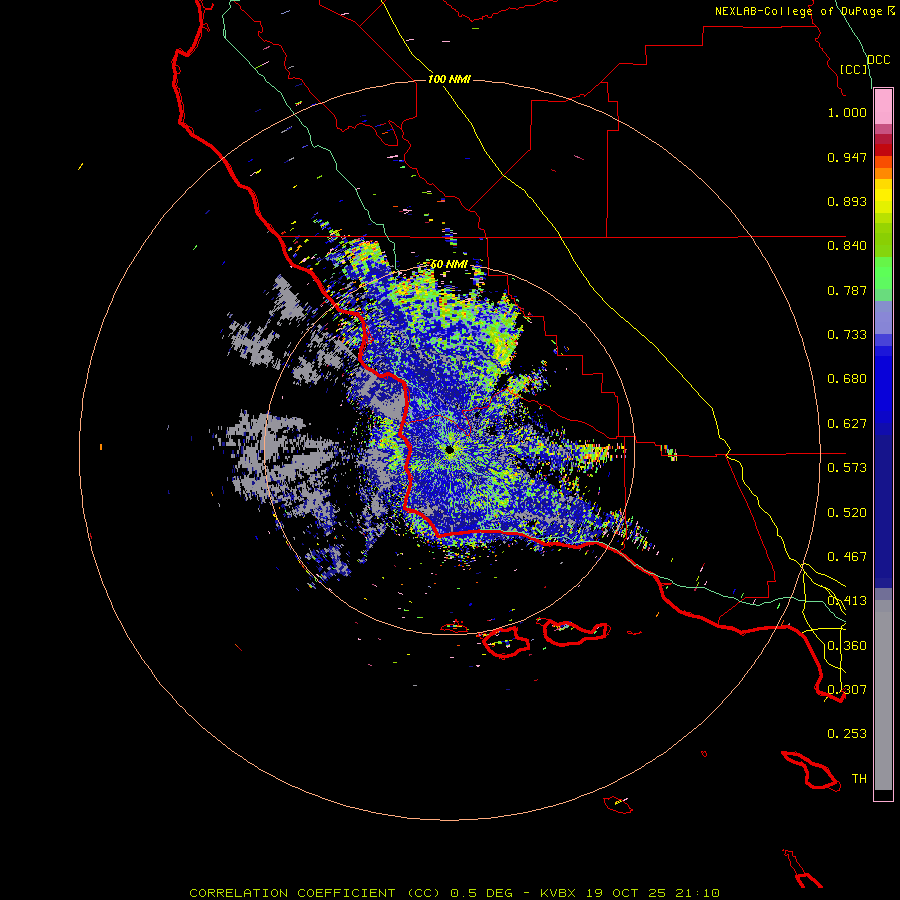
Task: Click the 0.787 scale value
Action: pos(847,290)
